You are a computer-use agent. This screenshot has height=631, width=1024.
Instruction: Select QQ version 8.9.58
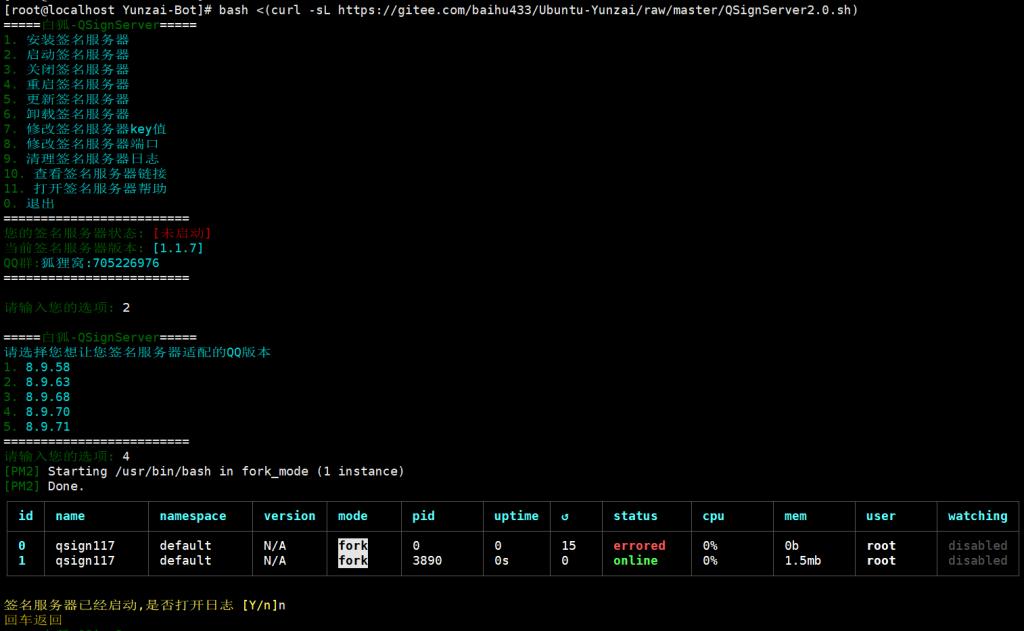(47, 367)
